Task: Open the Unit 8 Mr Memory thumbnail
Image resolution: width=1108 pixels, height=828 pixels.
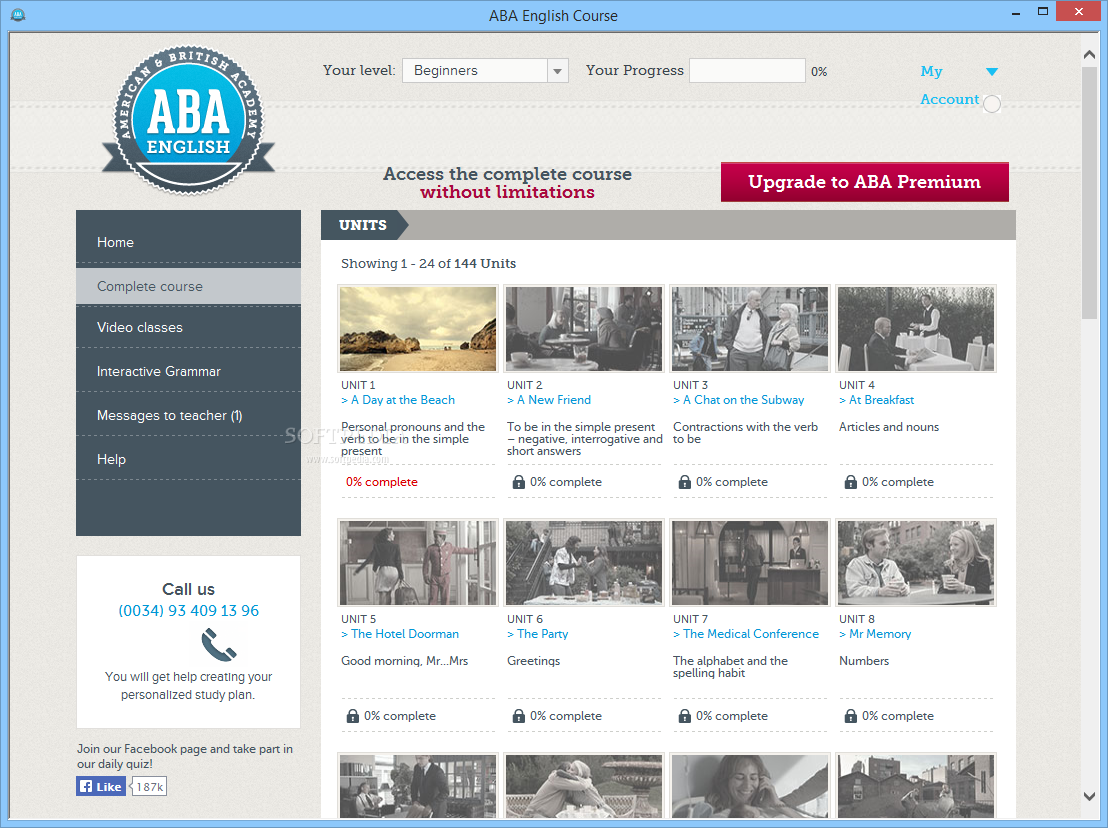Action: coord(917,562)
